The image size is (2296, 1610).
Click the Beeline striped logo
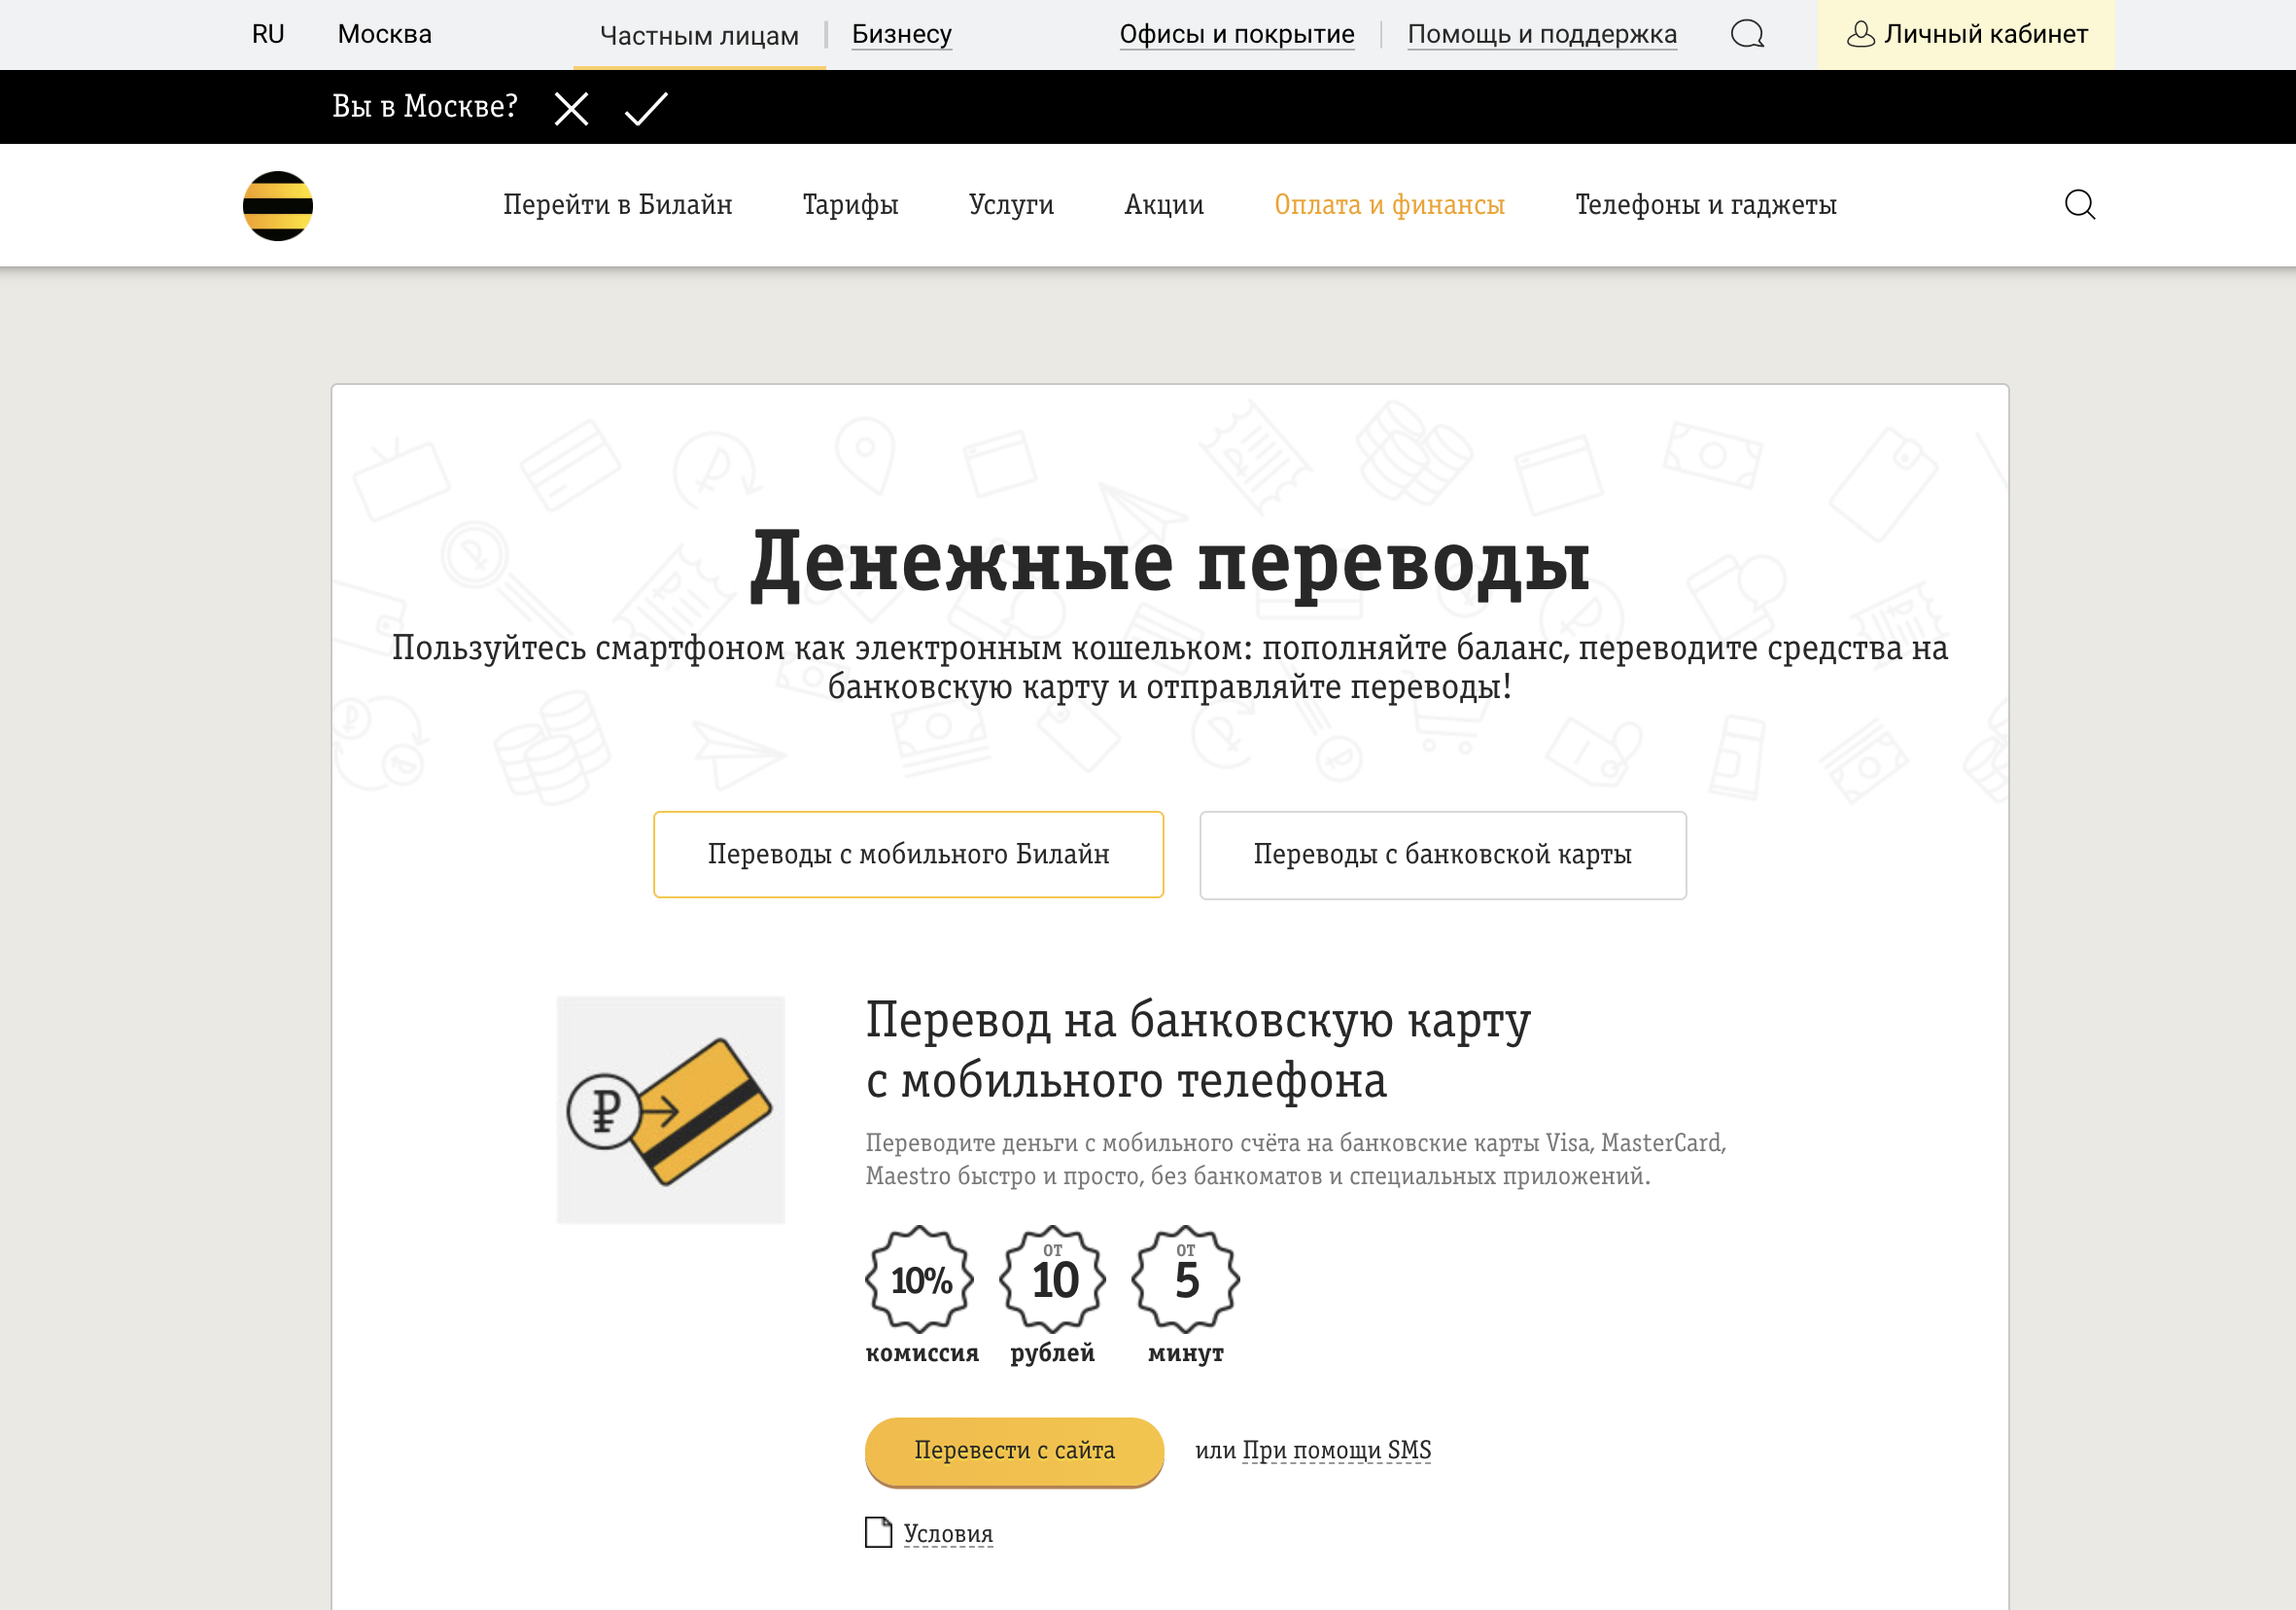[278, 204]
